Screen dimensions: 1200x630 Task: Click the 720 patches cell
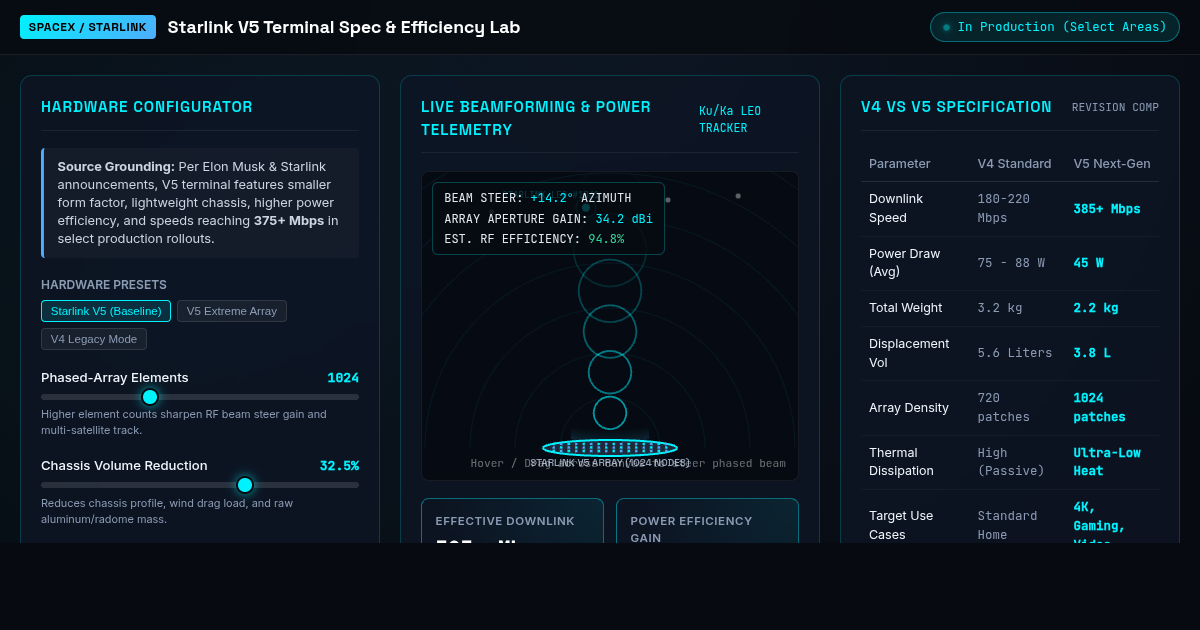pos(1004,408)
